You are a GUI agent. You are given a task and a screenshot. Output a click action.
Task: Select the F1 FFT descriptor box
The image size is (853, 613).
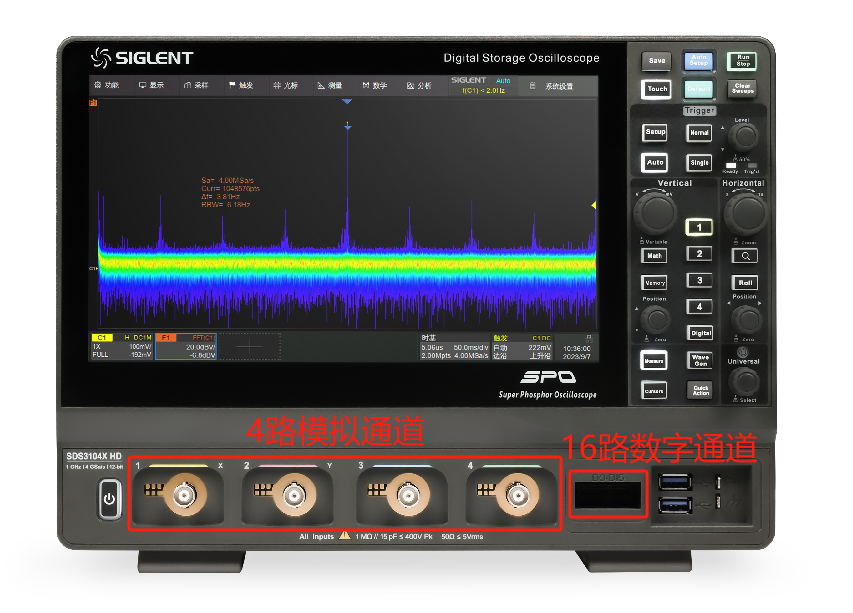pyautogui.click(x=186, y=346)
